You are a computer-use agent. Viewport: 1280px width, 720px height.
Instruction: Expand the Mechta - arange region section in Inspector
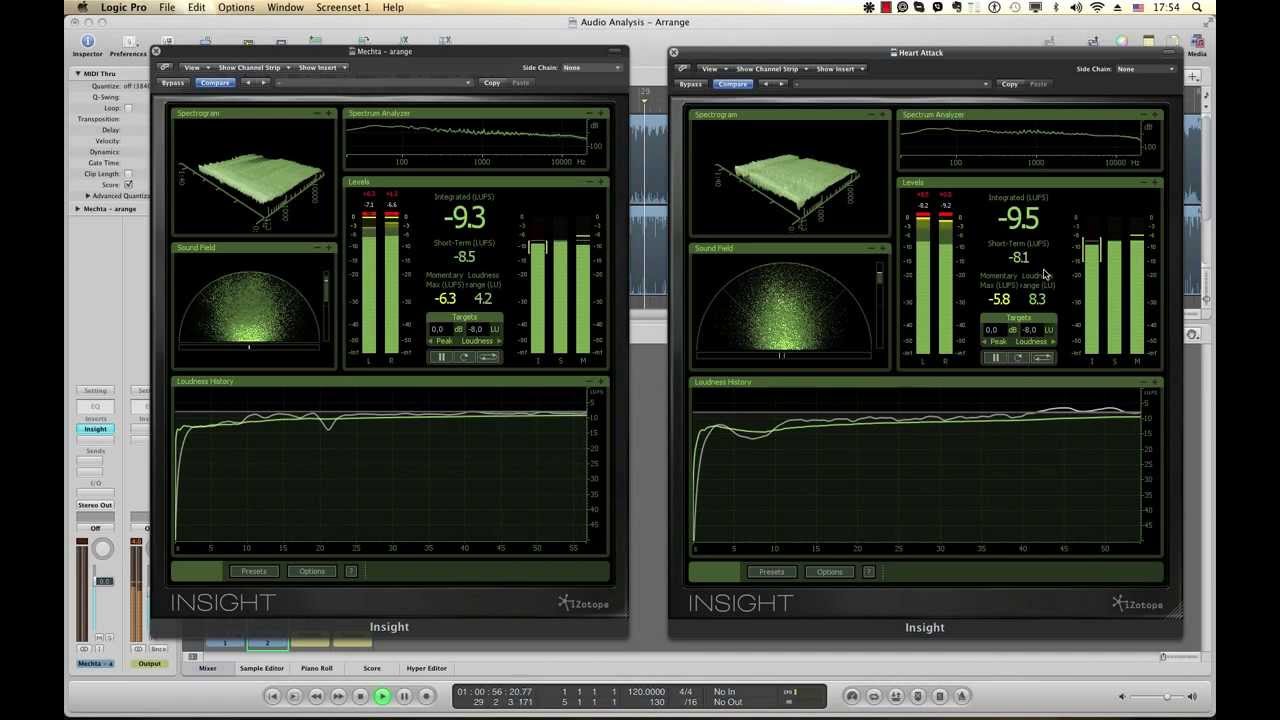pyautogui.click(x=78, y=209)
